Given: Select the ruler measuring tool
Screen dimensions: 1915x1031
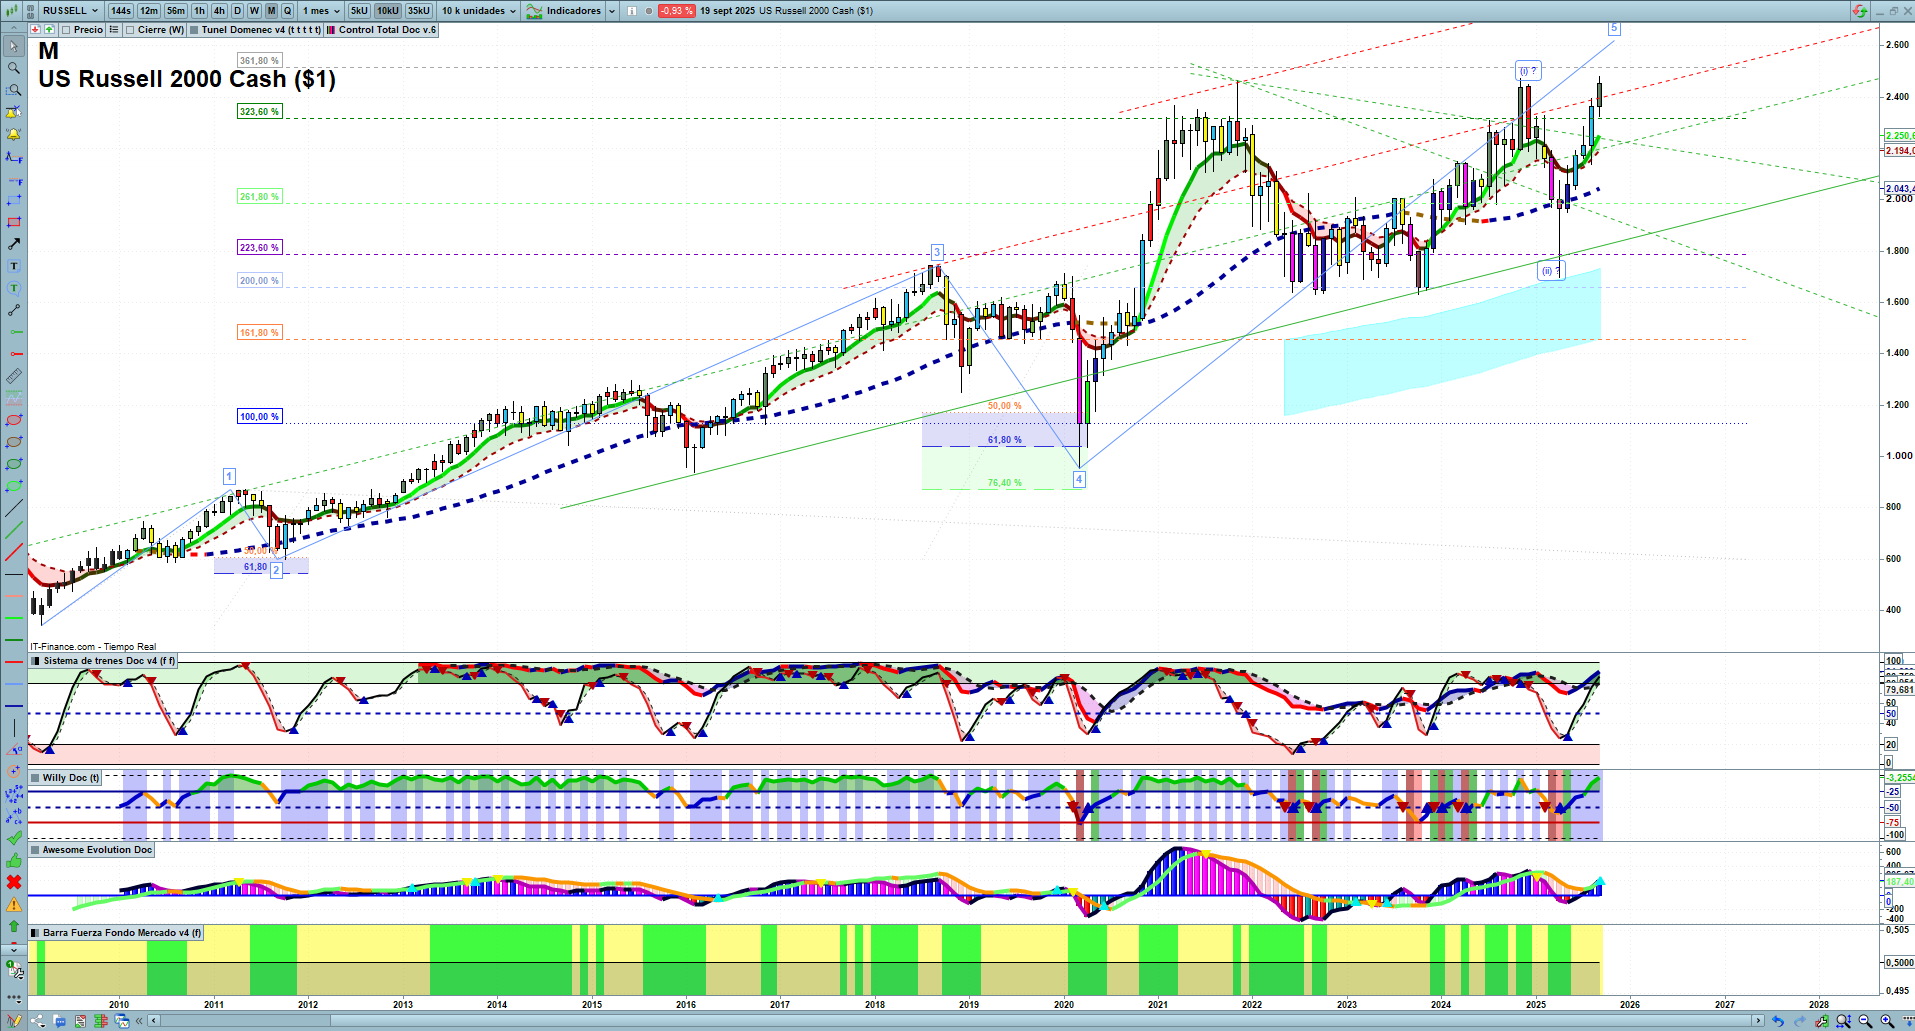Looking at the screenshot, I should (x=14, y=376).
